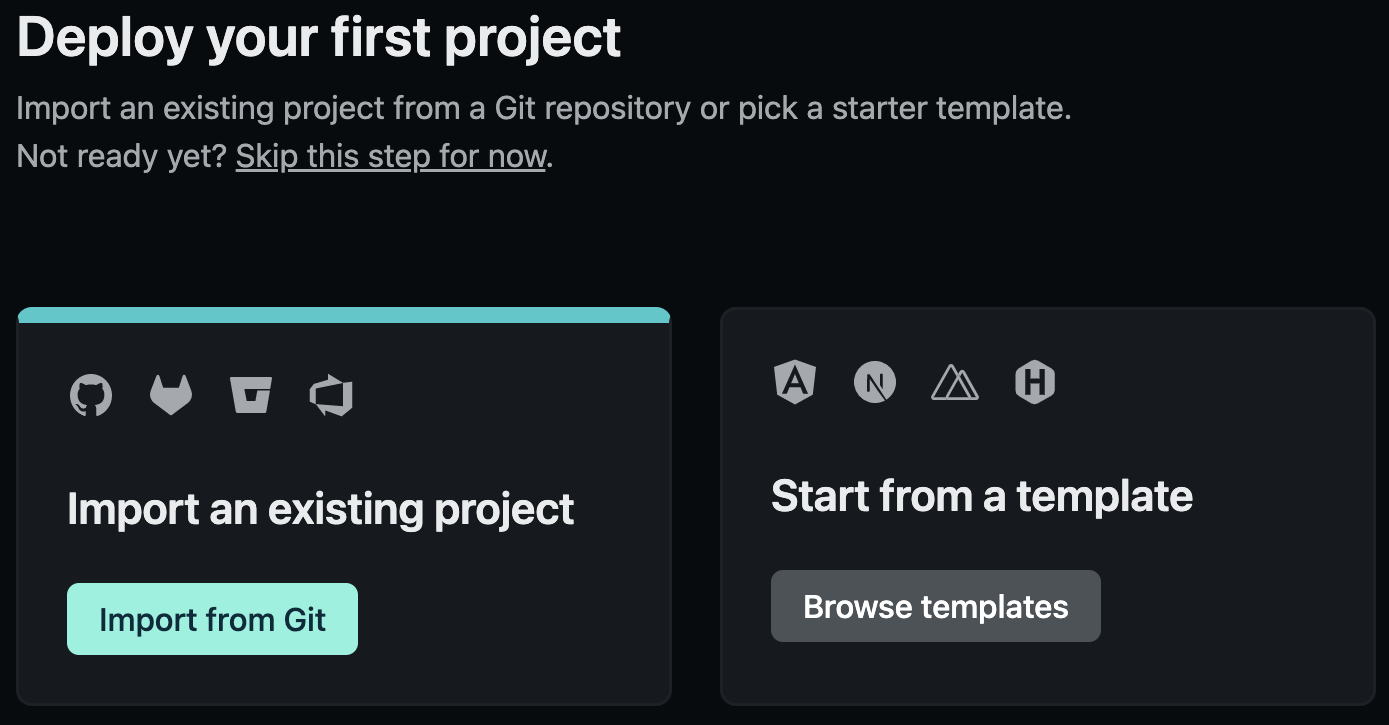Viewport: 1389px width, 725px height.
Task: Click the Not ready yet text
Action: (x=120, y=156)
